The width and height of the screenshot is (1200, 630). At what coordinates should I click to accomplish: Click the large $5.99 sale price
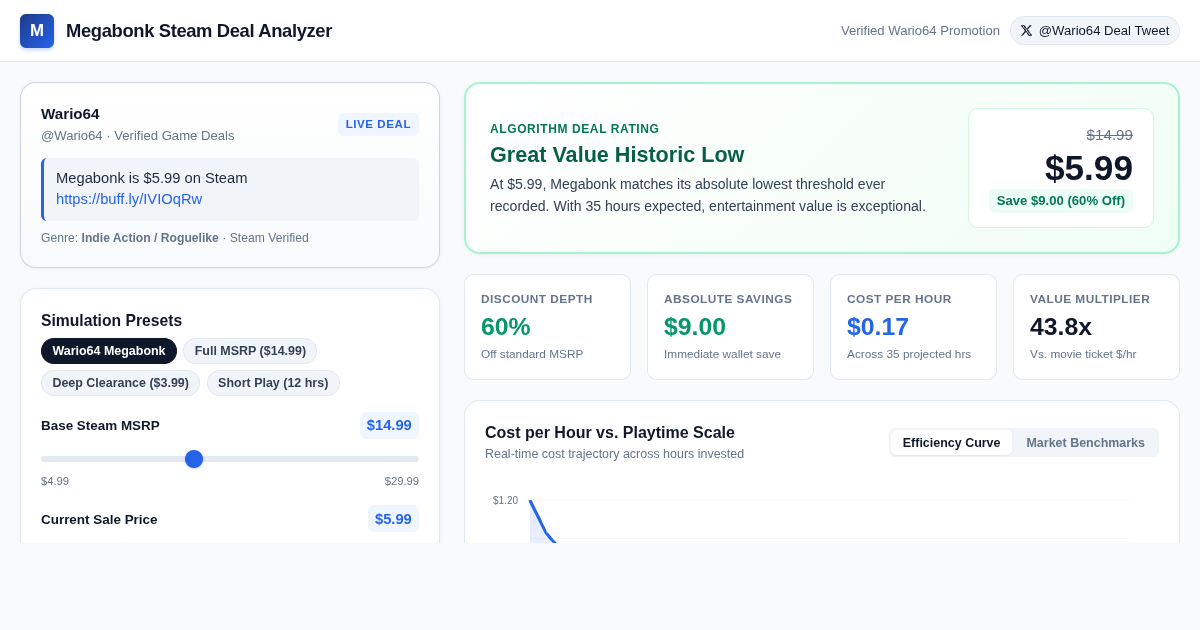[1089, 168]
